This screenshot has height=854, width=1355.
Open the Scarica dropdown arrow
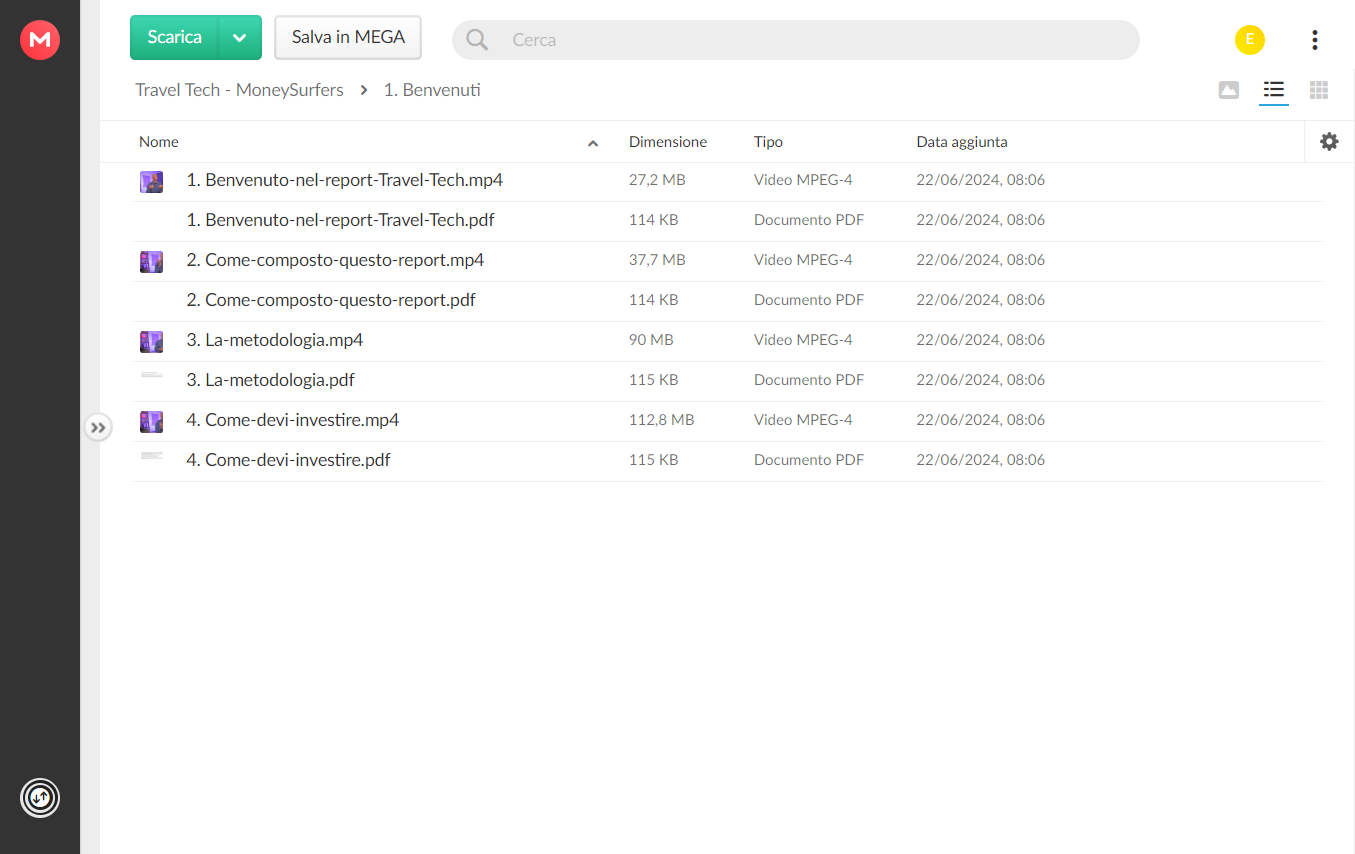coord(239,38)
